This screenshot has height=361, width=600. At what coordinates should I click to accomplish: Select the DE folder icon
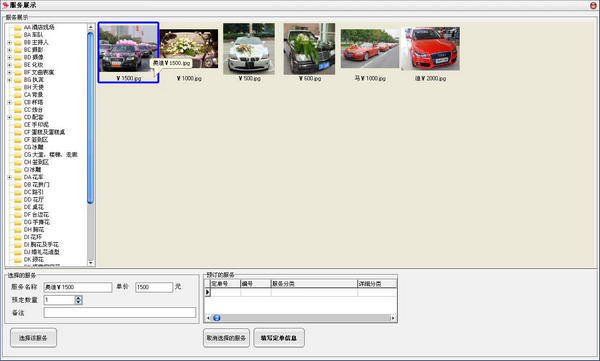pos(18,207)
